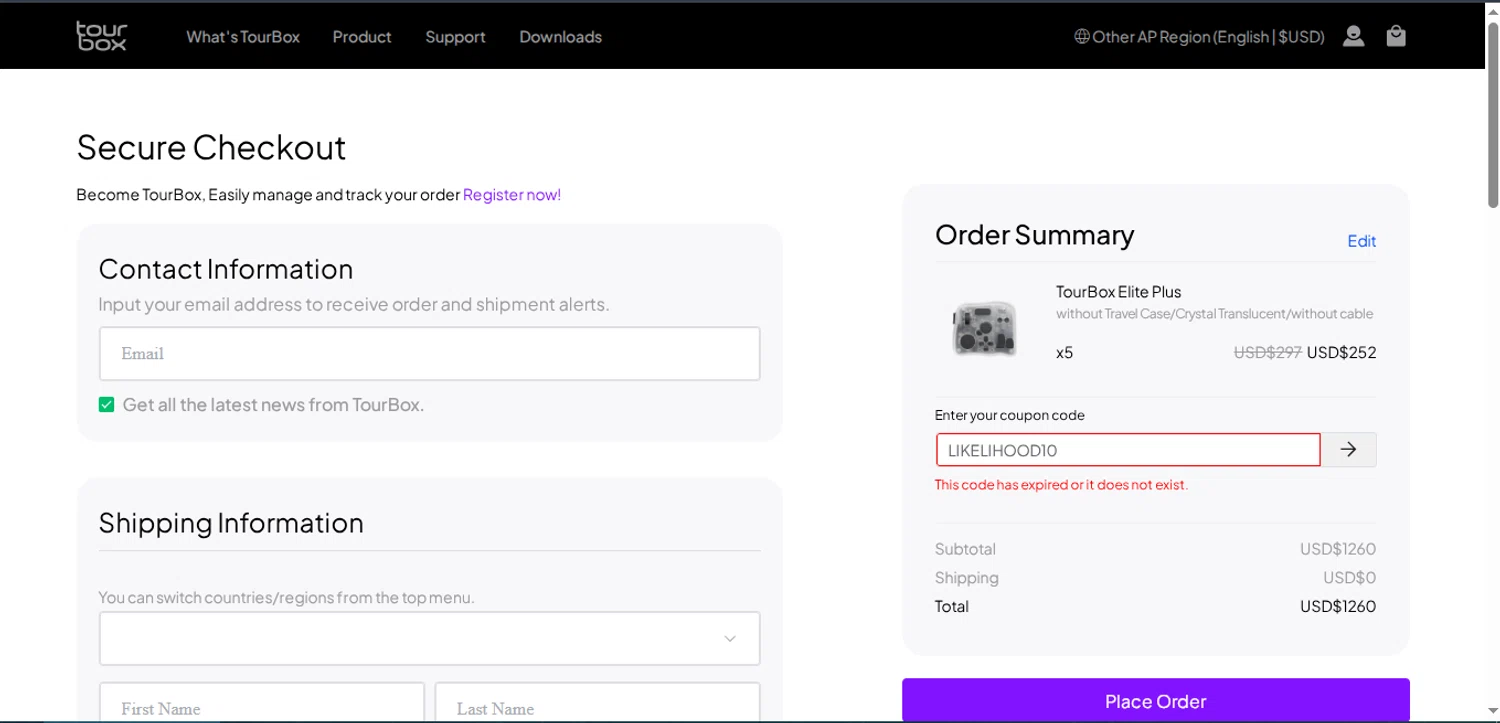
Task: Click the TourBox Elite Plus product thumbnail
Action: pyautogui.click(x=984, y=328)
